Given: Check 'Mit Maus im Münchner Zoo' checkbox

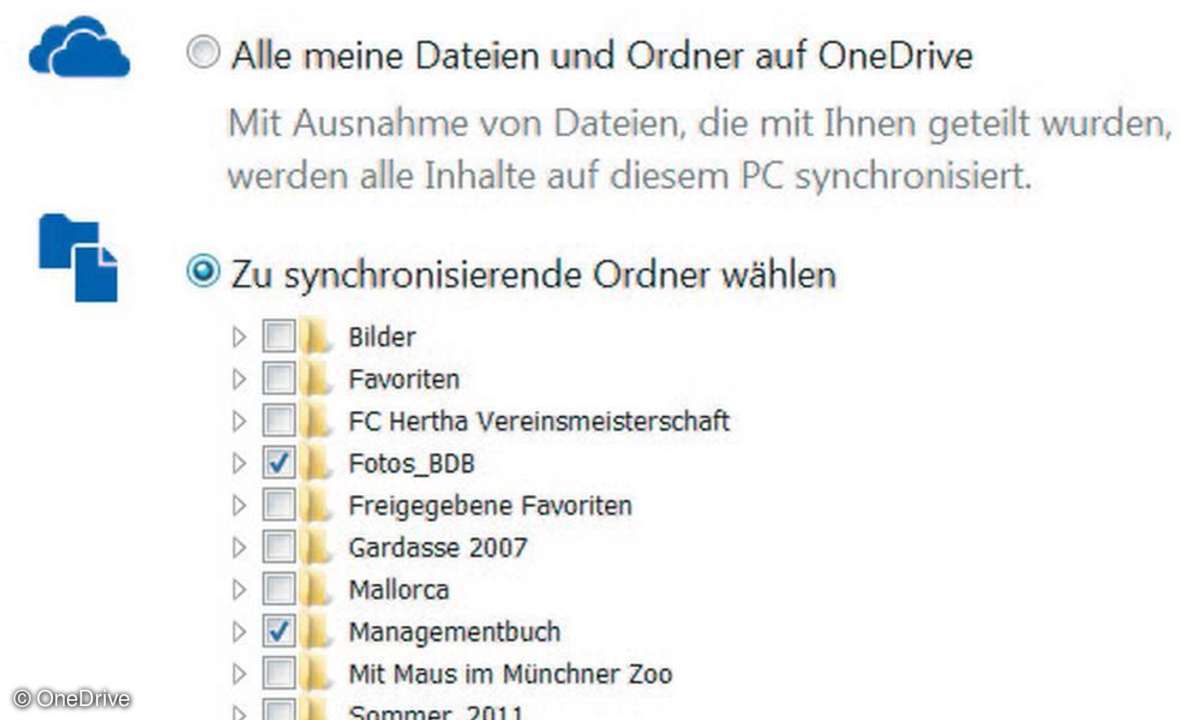Looking at the screenshot, I should 279,673.
